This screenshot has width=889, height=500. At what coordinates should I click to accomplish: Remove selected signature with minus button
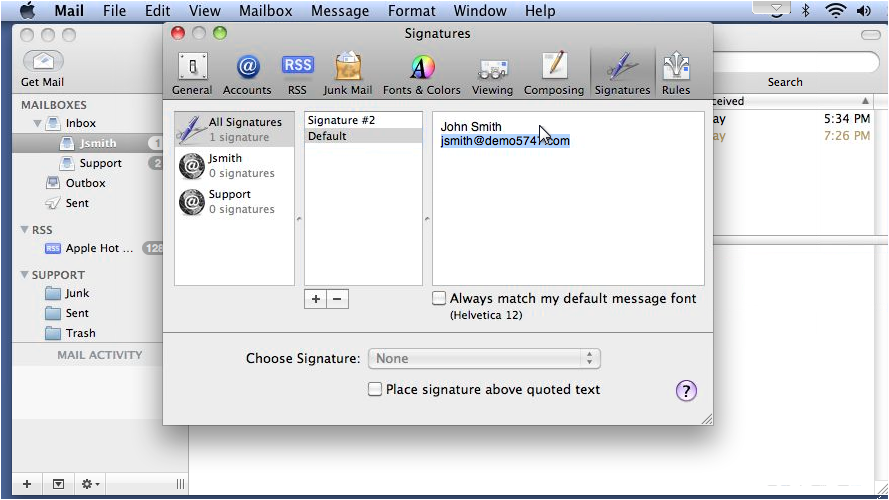(337, 299)
